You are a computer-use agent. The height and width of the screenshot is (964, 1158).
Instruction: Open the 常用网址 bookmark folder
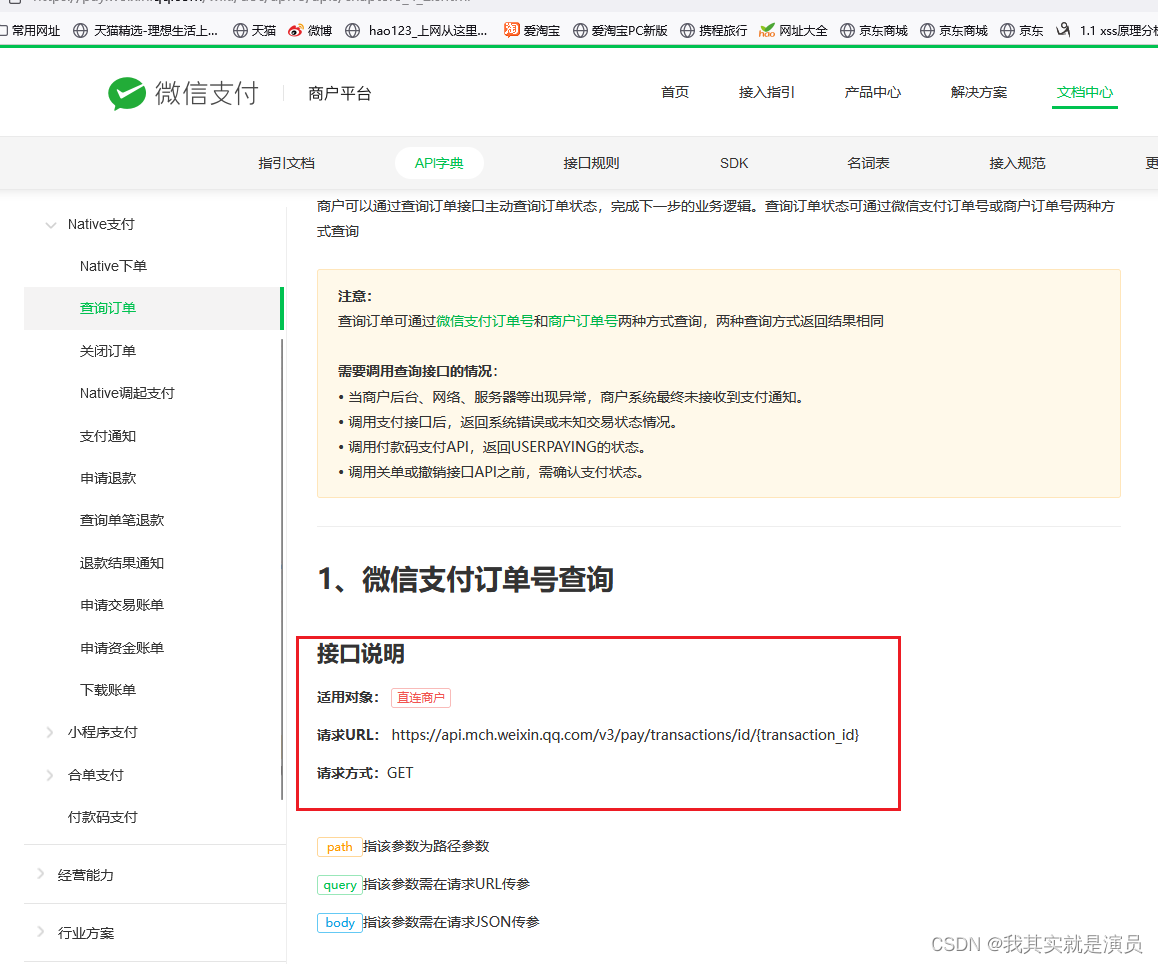[x=30, y=30]
